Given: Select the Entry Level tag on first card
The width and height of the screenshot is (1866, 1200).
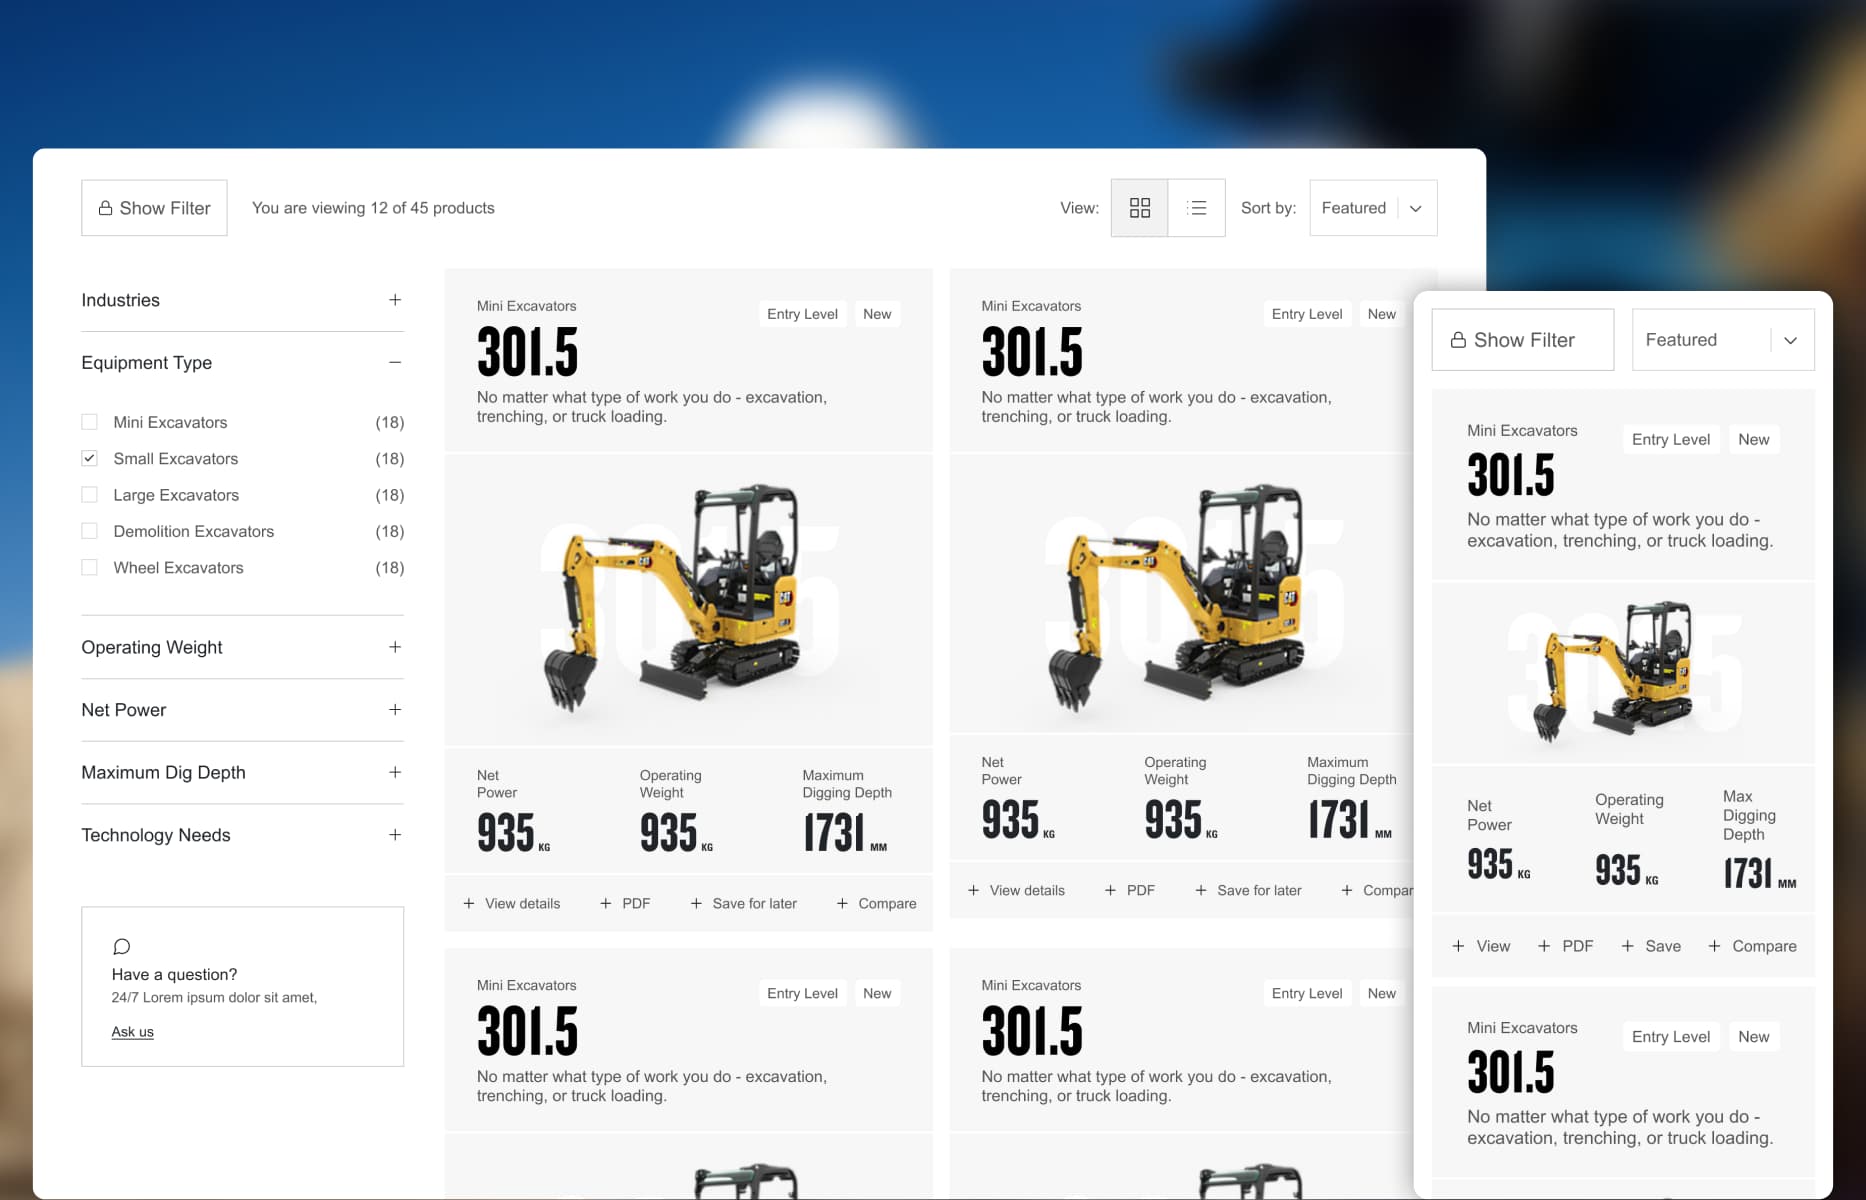Looking at the screenshot, I should 802,314.
